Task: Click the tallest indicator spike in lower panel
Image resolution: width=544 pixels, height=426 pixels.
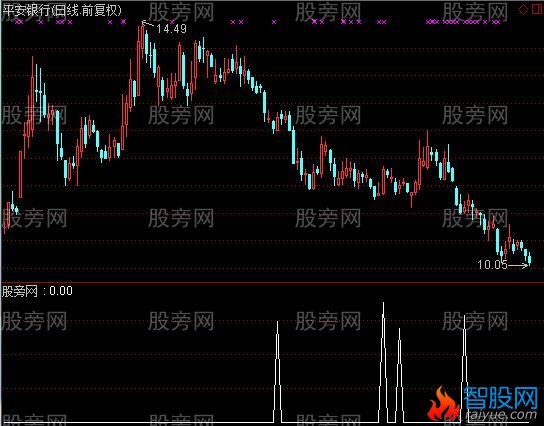Action: (383, 361)
